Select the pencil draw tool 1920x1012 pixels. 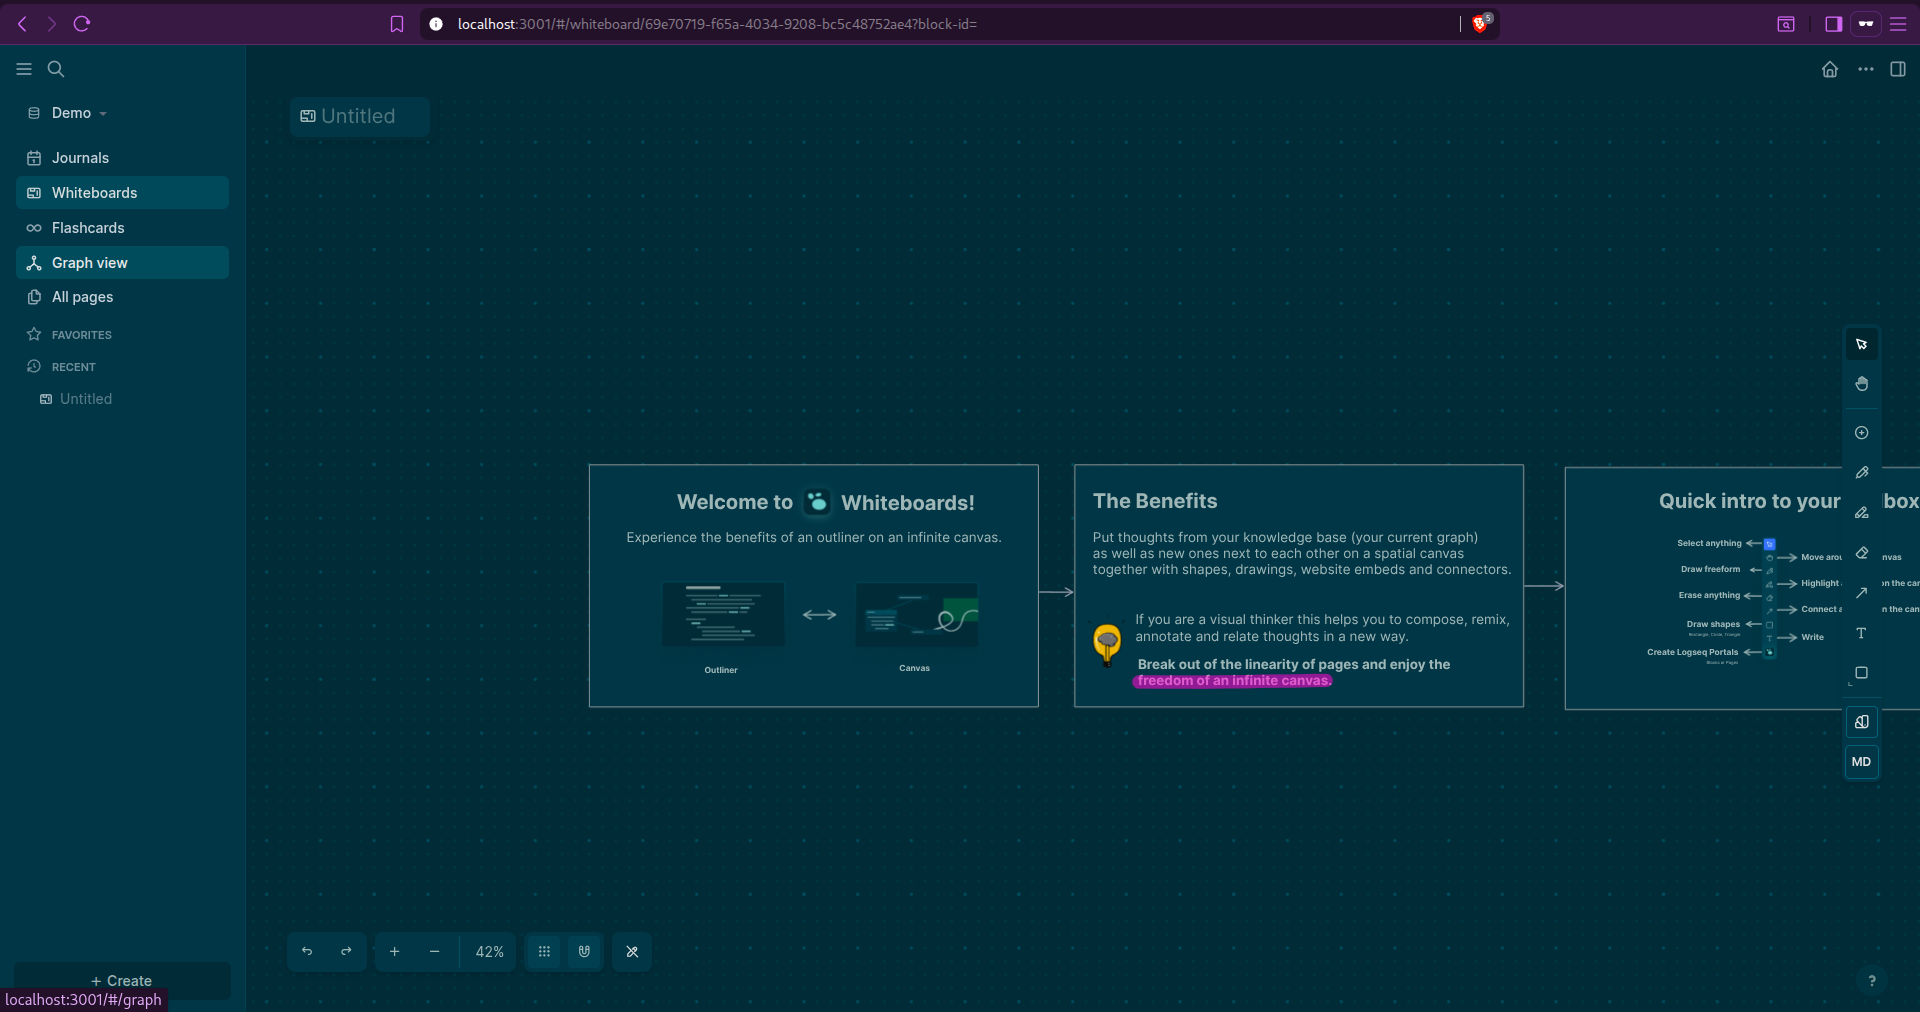click(1861, 473)
